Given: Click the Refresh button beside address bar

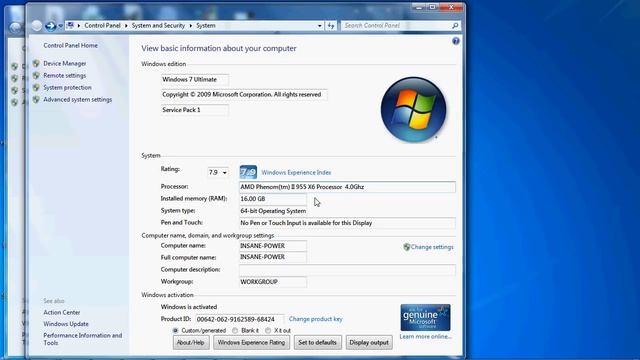Looking at the screenshot, I should 331,26.
